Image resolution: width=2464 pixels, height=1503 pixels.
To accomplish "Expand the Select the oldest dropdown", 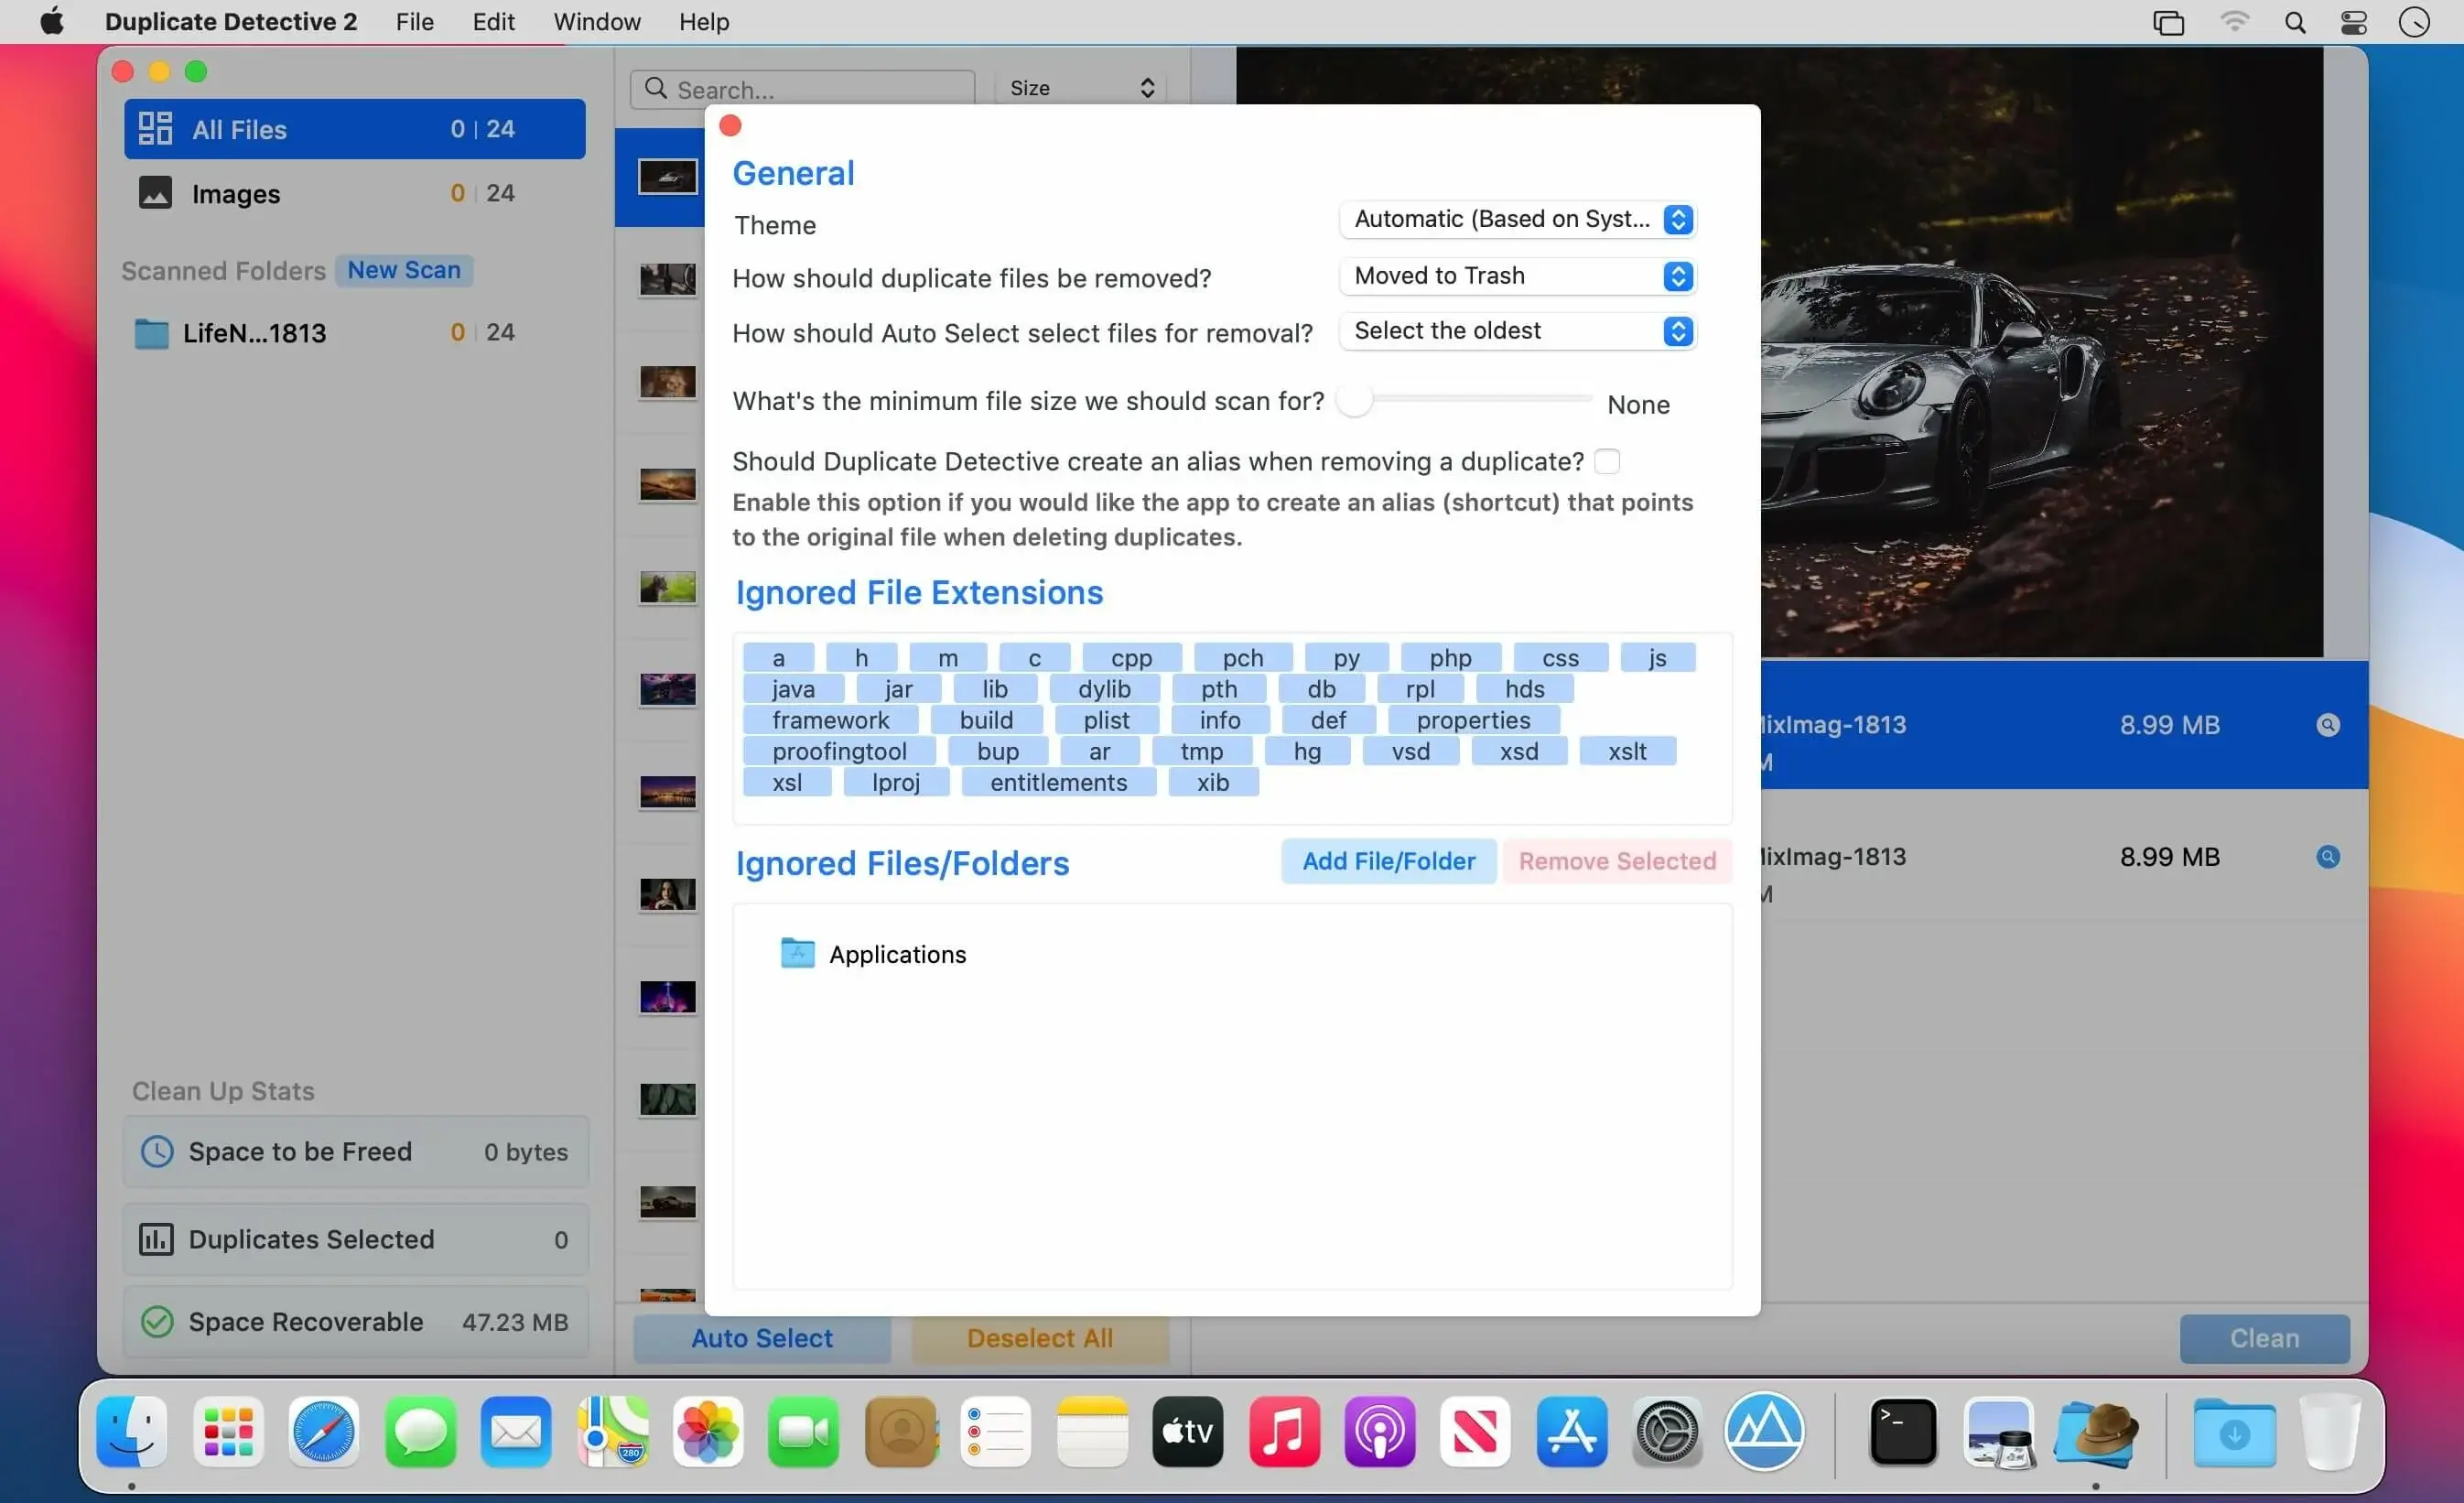I will [x=1517, y=331].
